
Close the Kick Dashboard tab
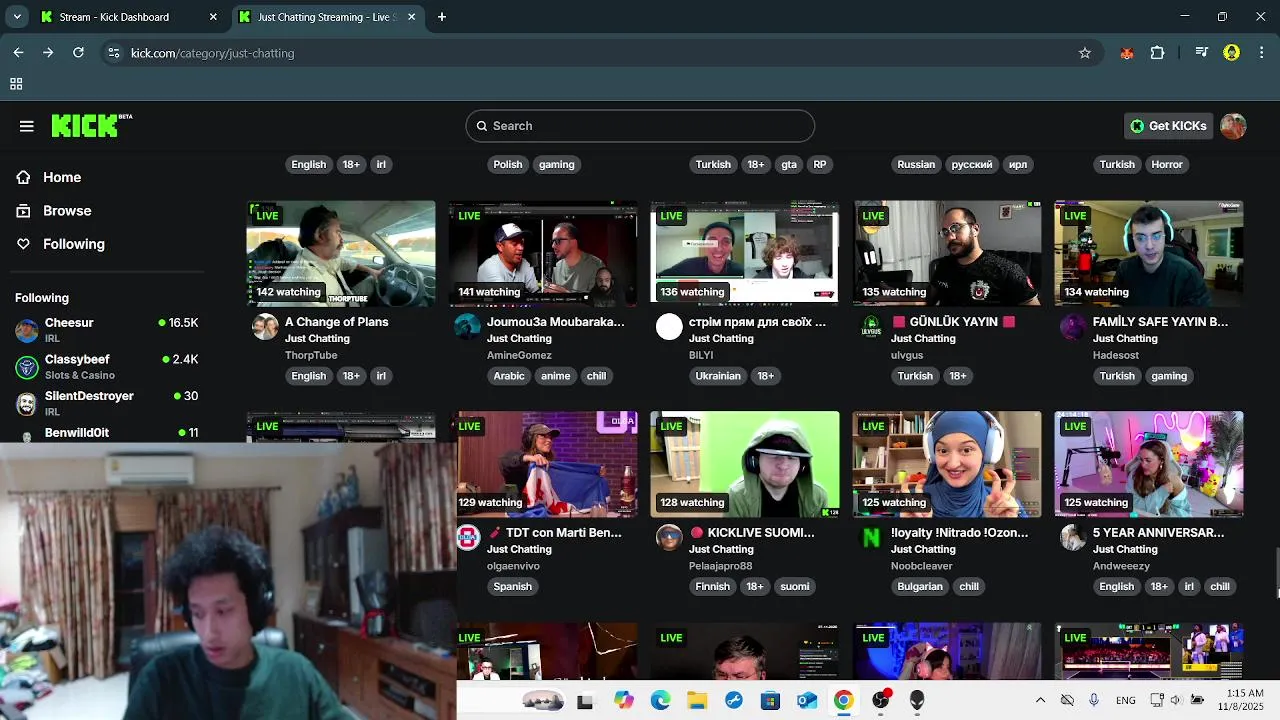(x=213, y=17)
